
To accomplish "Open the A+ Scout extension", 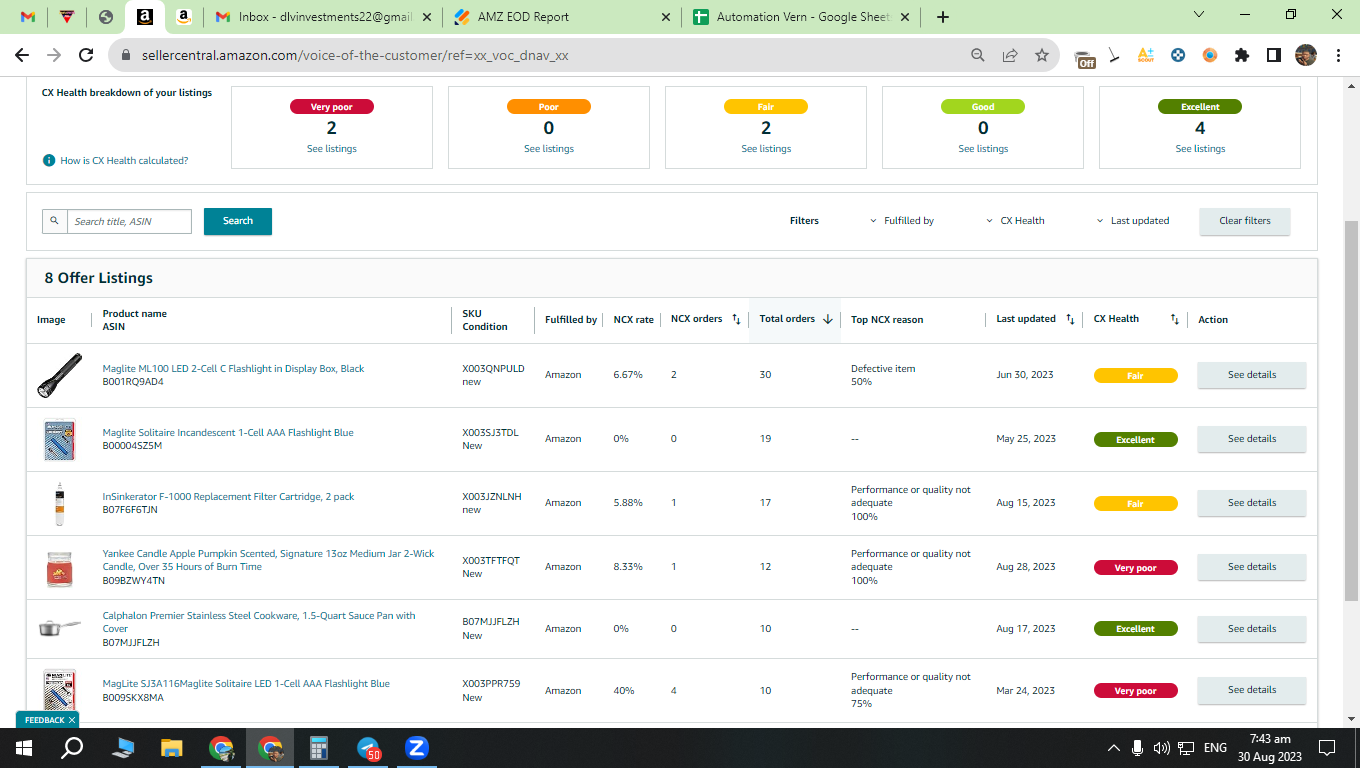I will [1145, 55].
